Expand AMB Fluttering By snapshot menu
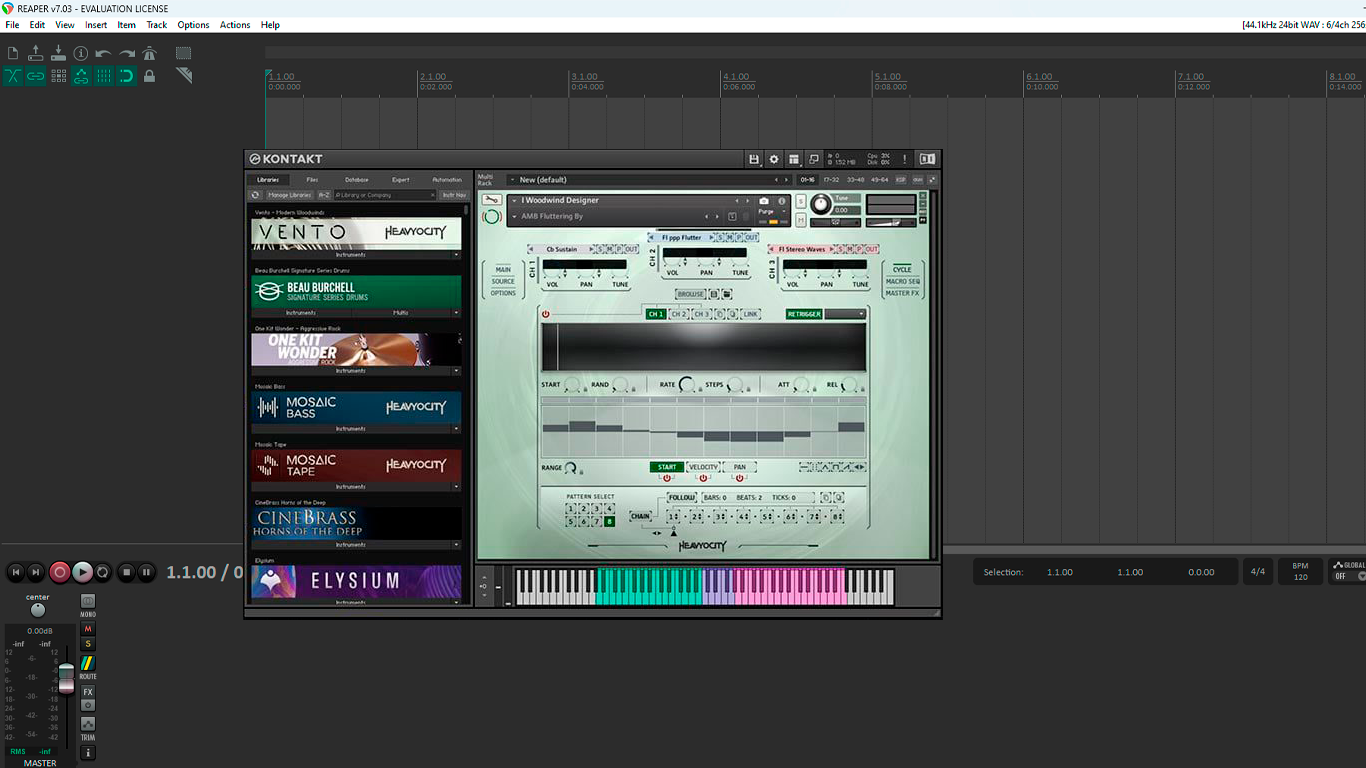The width and height of the screenshot is (1366, 768). click(x=515, y=217)
